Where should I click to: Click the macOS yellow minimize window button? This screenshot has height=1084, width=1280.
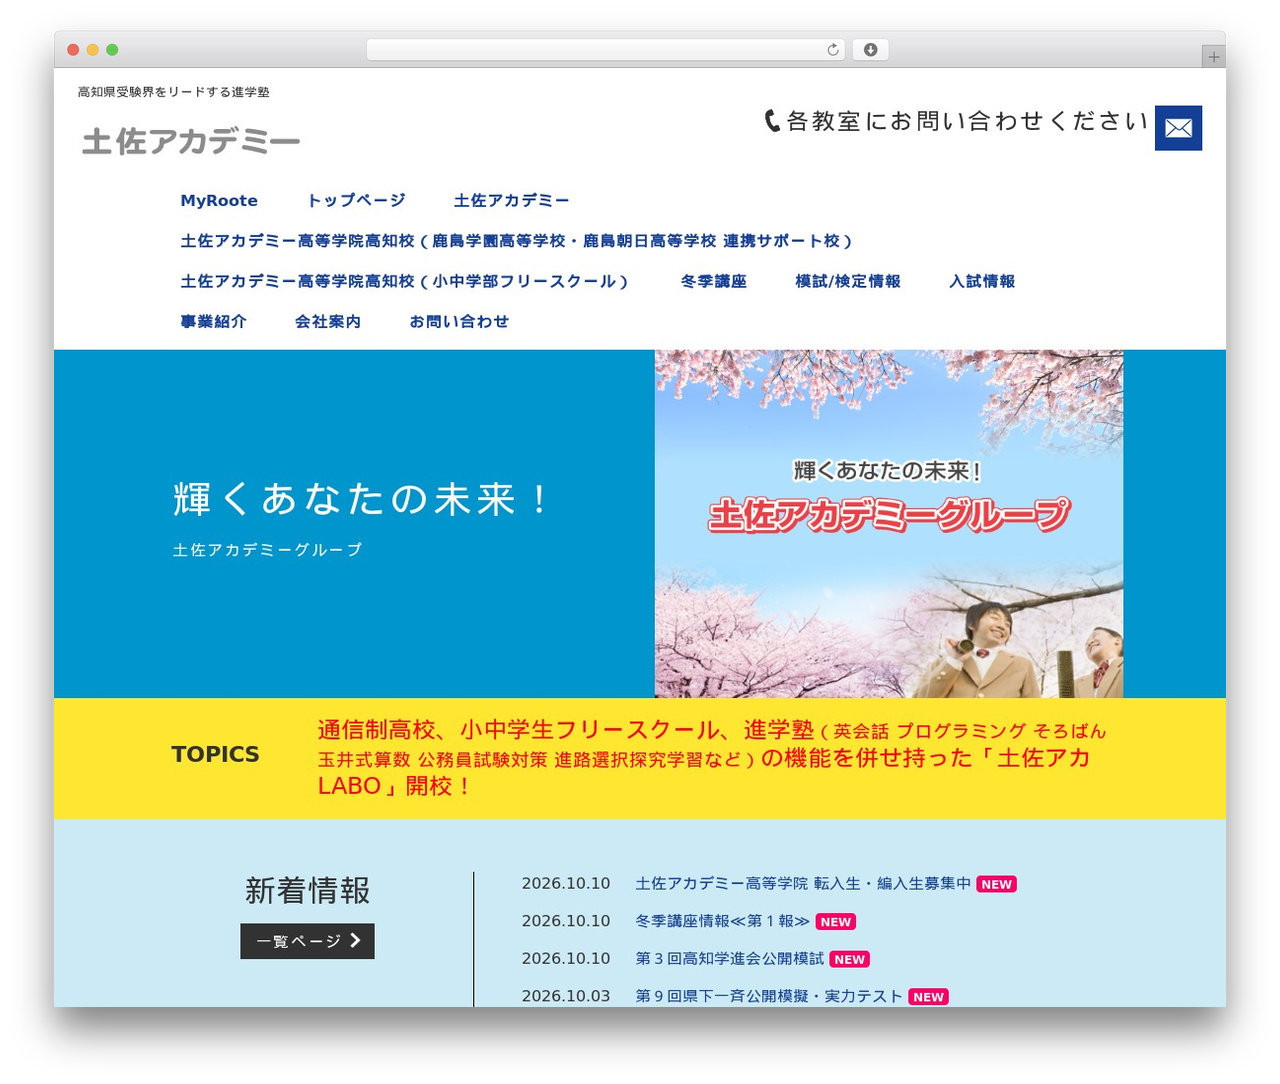click(x=93, y=50)
